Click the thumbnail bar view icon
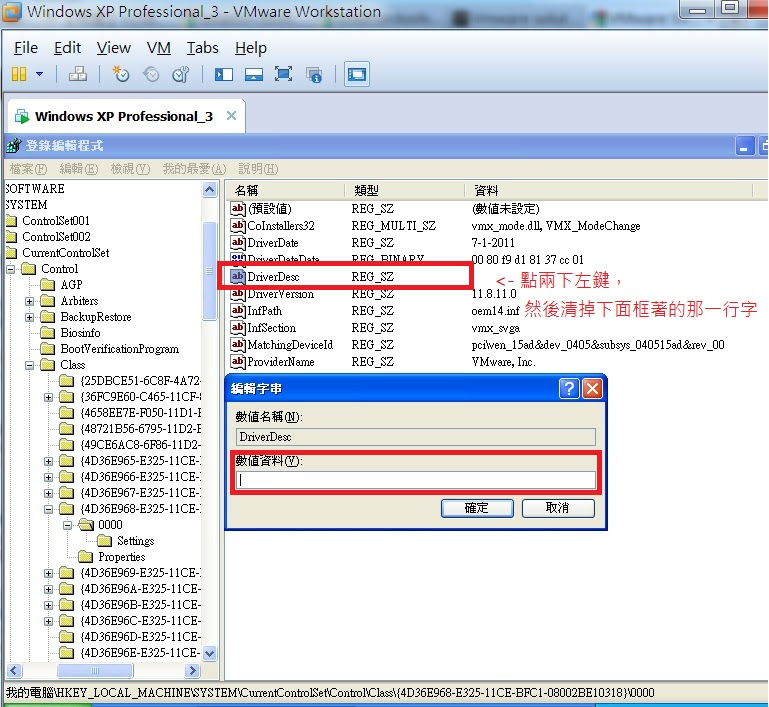Viewport: 769px width, 707px height. [254, 75]
